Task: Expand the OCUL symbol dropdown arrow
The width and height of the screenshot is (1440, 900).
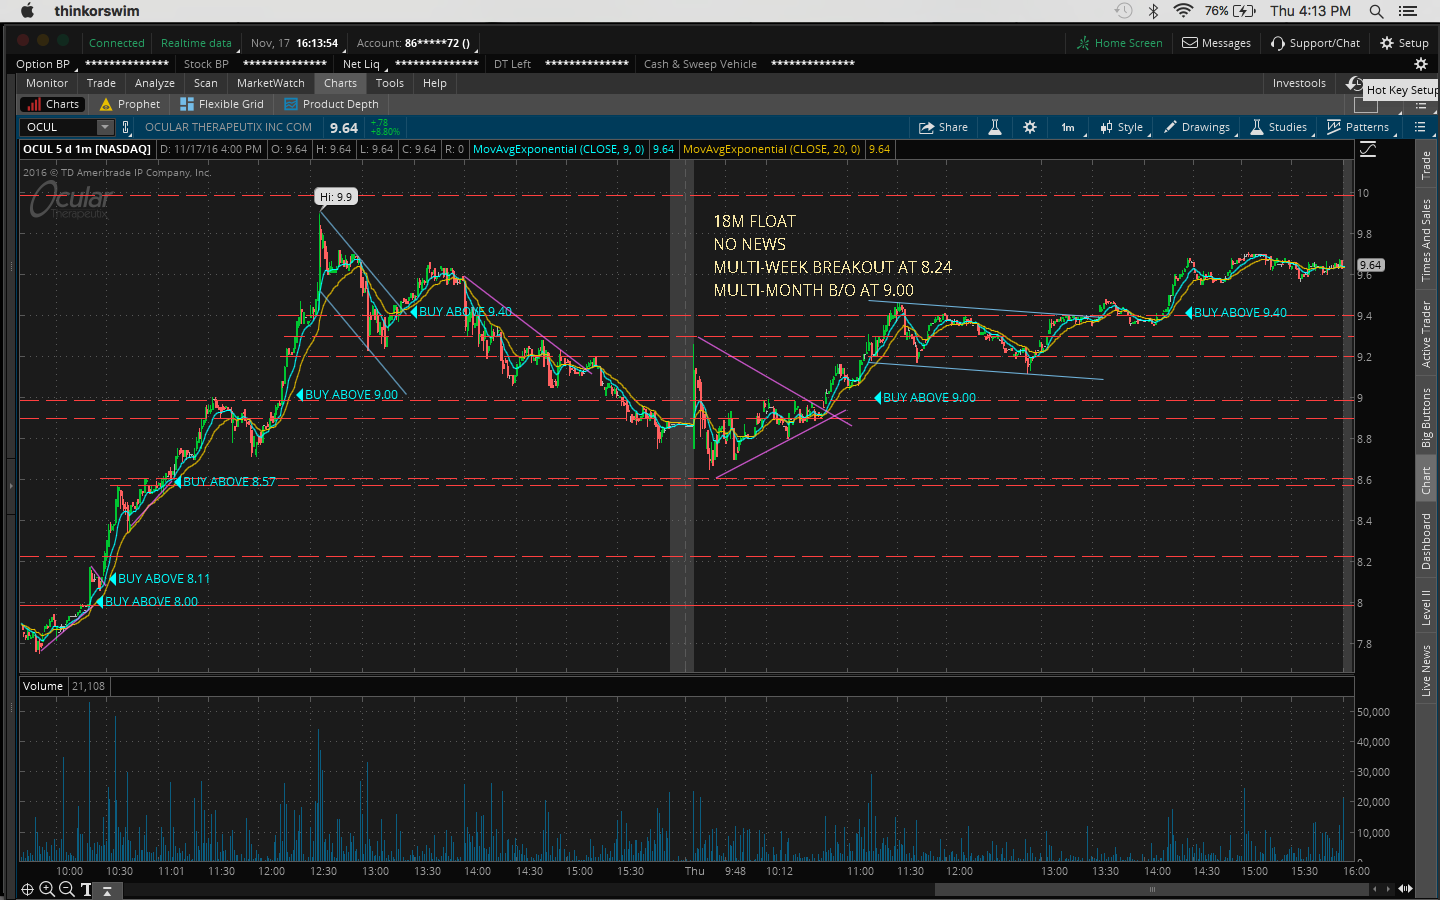Action: point(105,127)
